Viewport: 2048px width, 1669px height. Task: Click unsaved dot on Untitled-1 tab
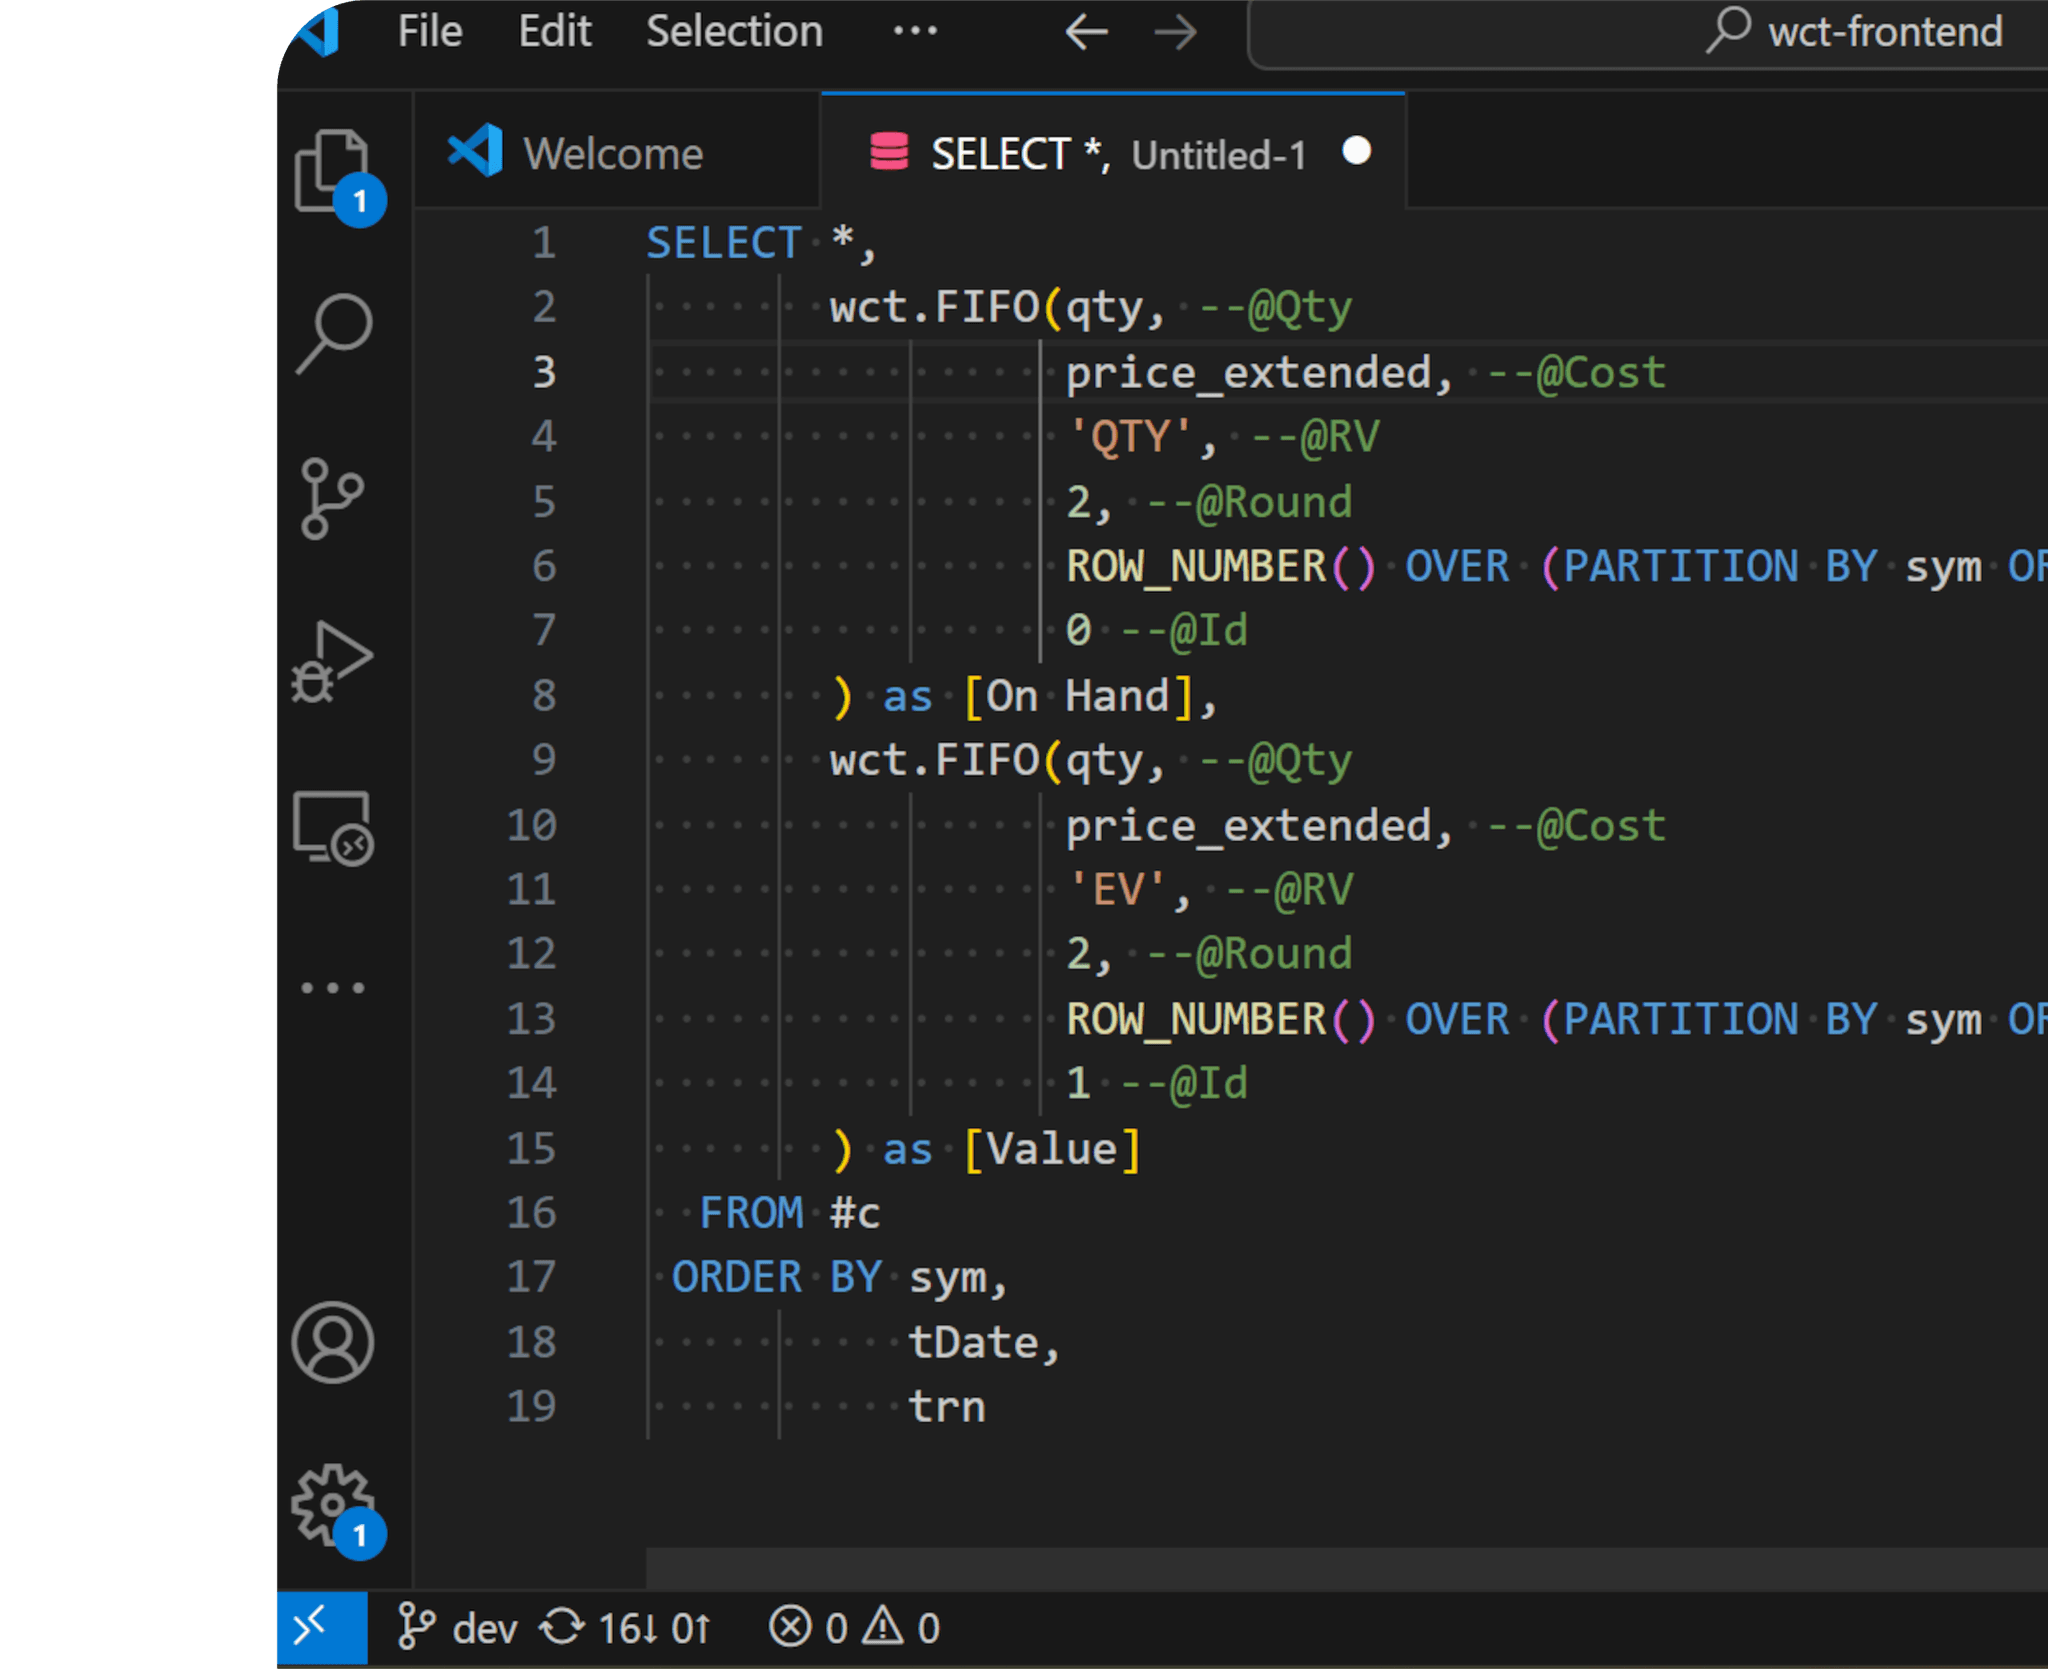(1356, 151)
